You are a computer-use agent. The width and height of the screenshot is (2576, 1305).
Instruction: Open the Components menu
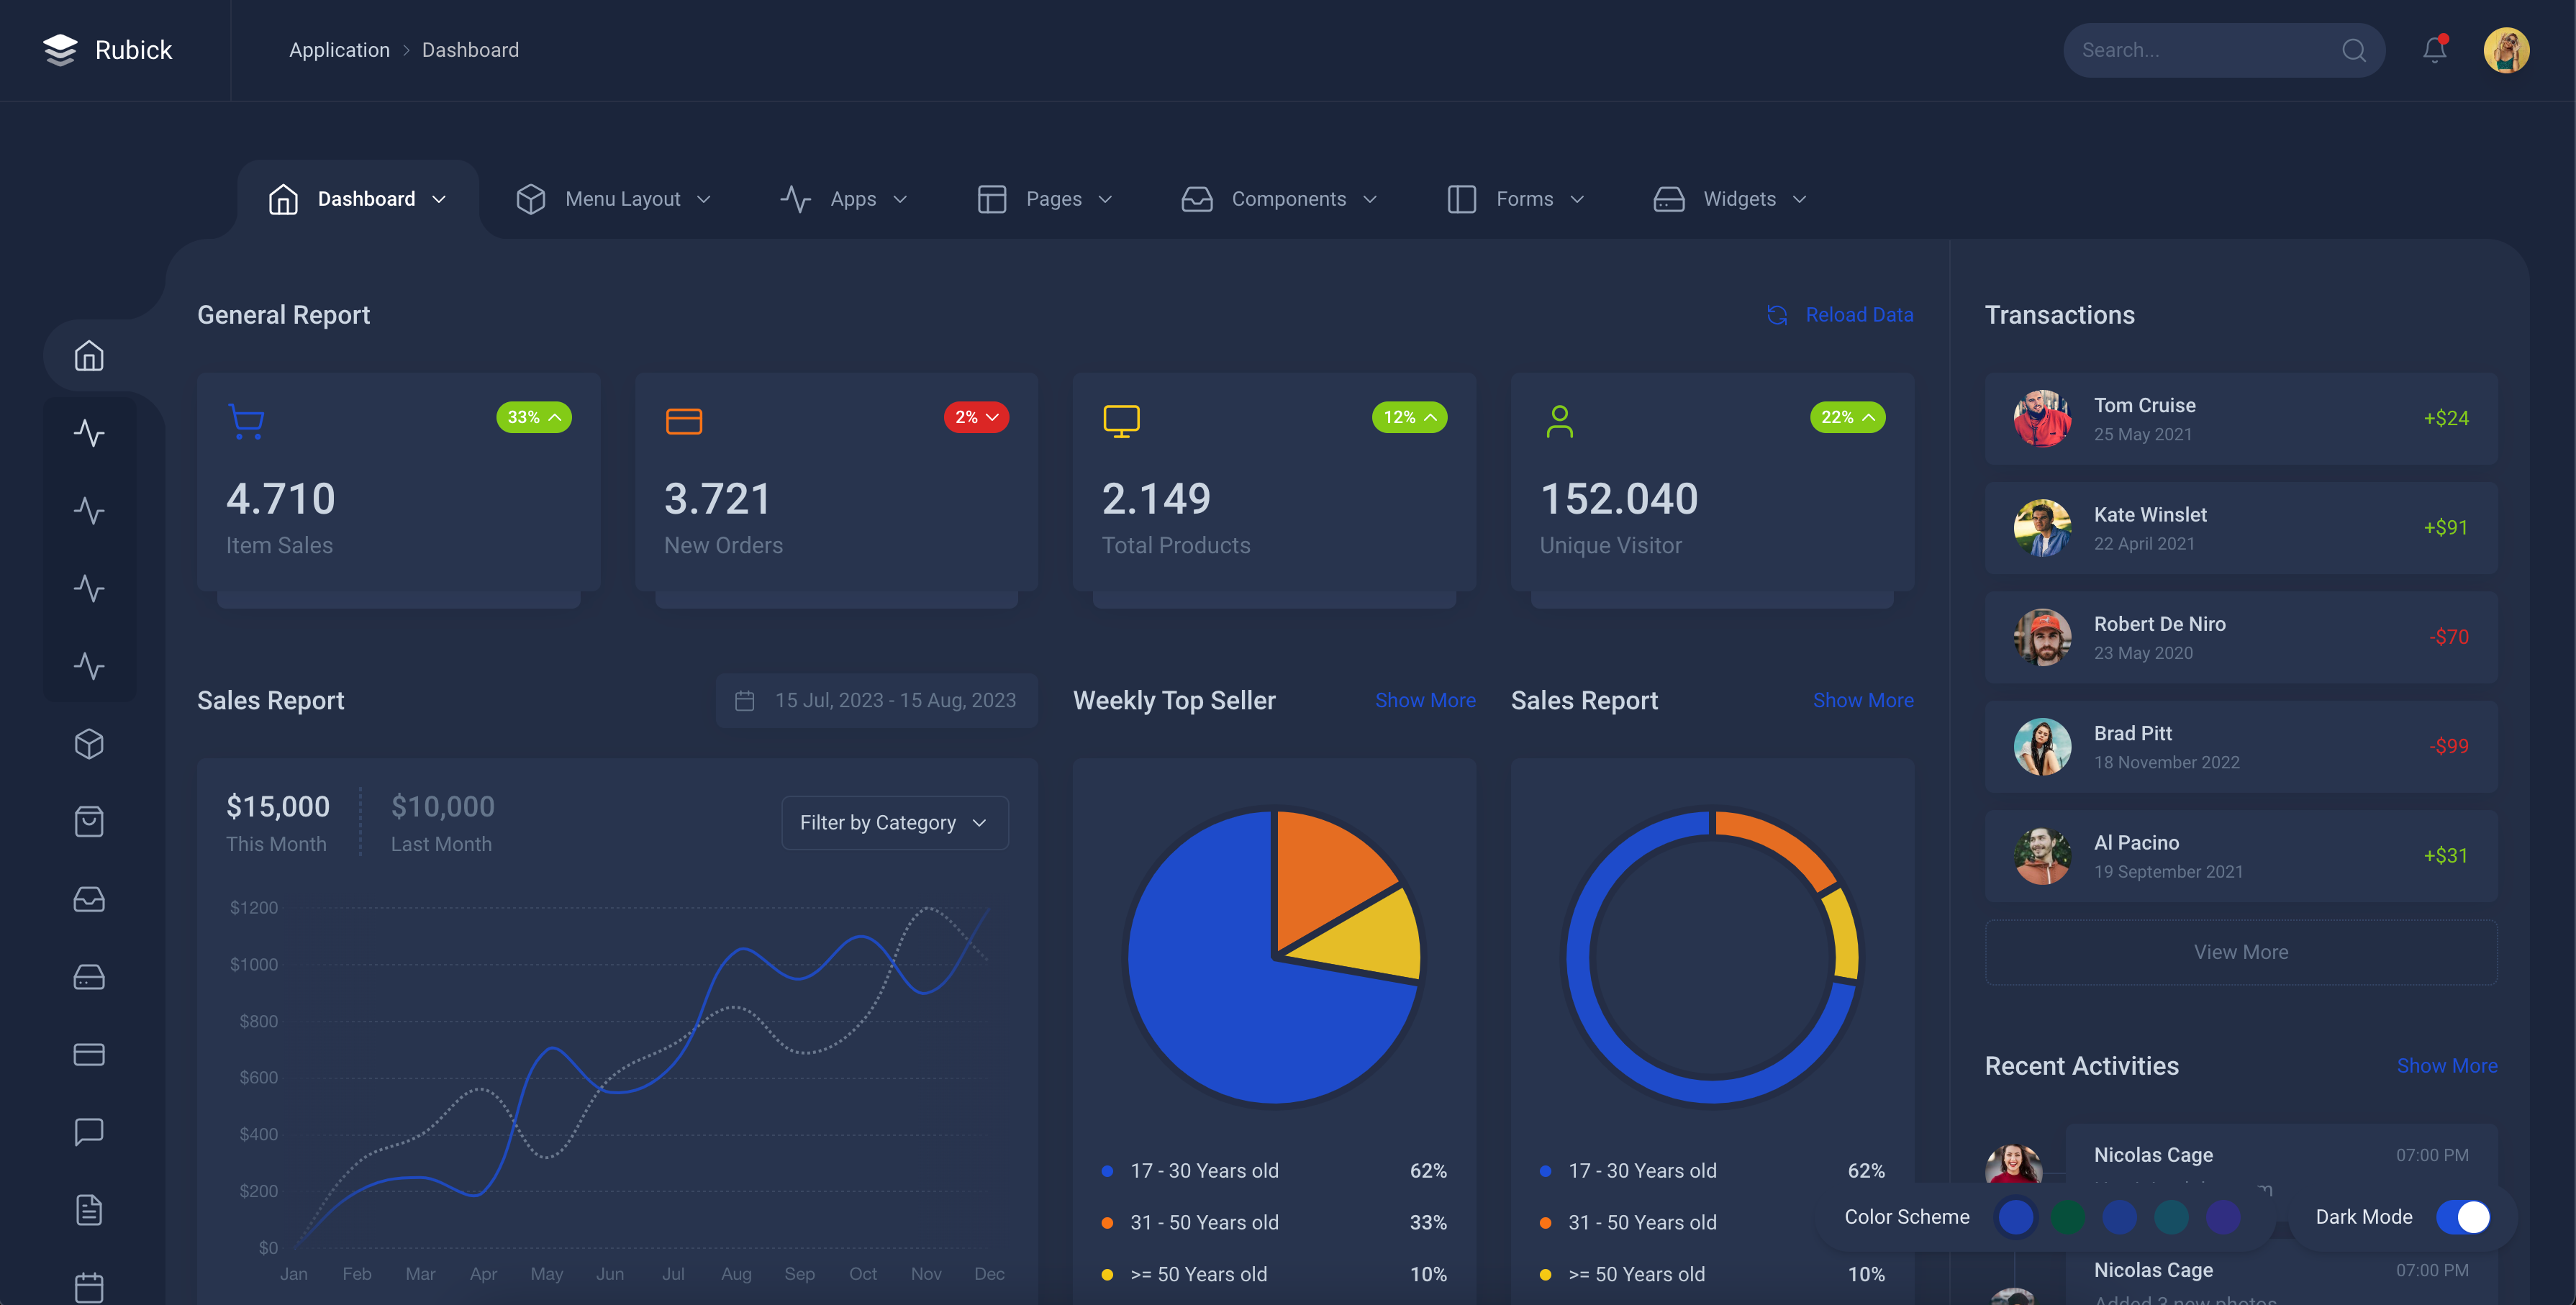click(1279, 199)
